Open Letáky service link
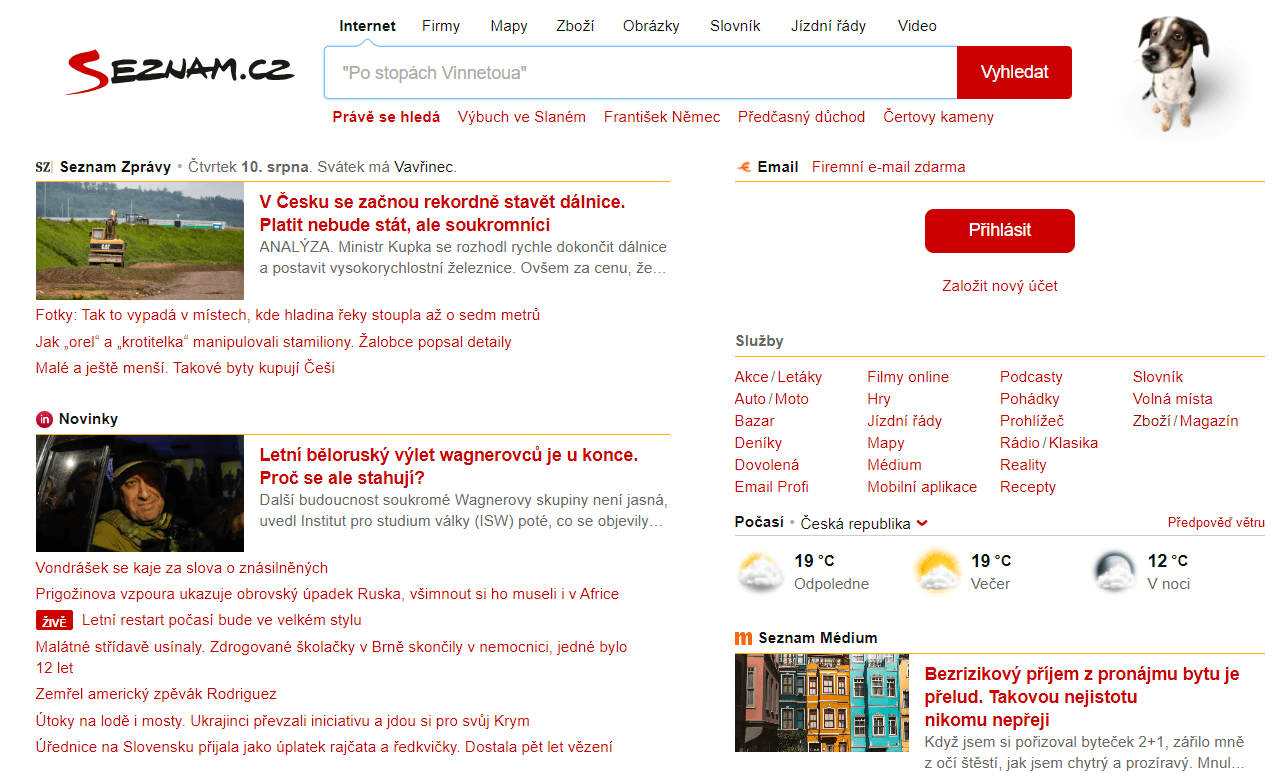This screenshot has height=775, width=1288. tap(799, 377)
